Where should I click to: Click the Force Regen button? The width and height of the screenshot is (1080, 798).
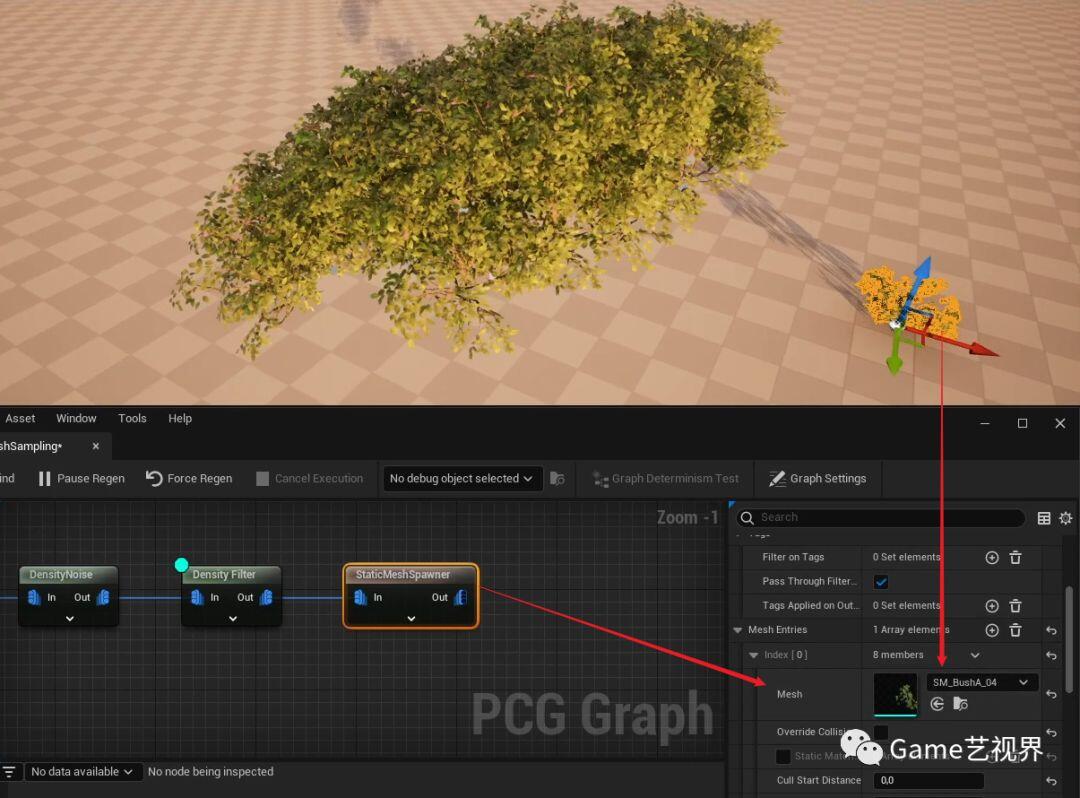click(189, 479)
